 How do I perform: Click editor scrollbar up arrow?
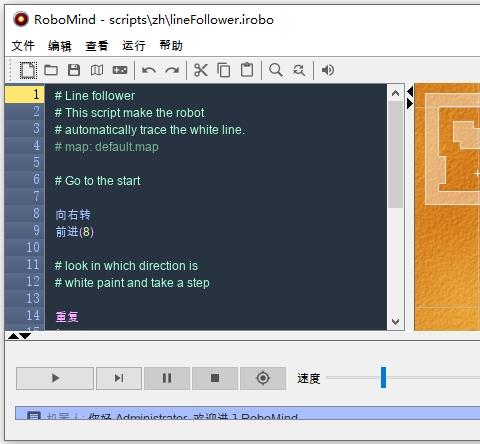click(x=396, y=93)
